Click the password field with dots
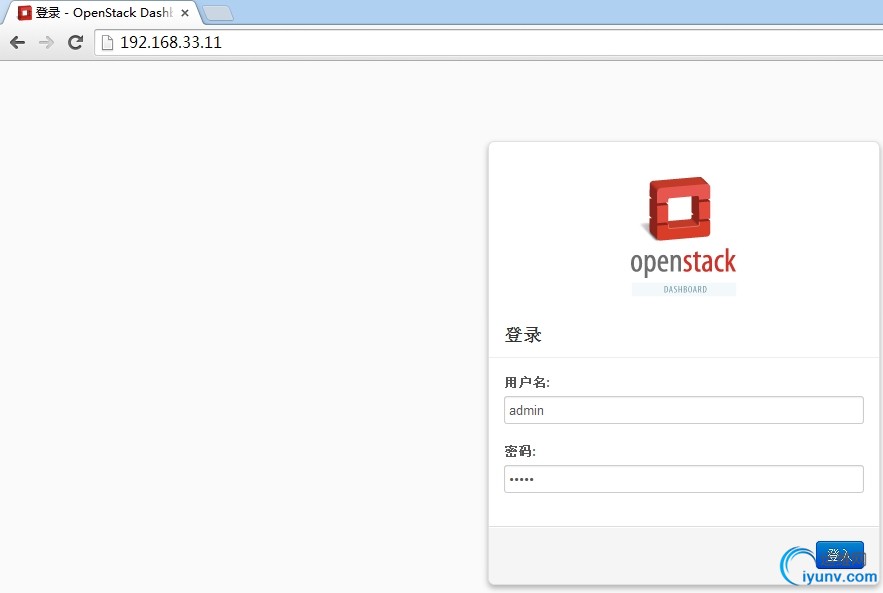 point(684,479)
